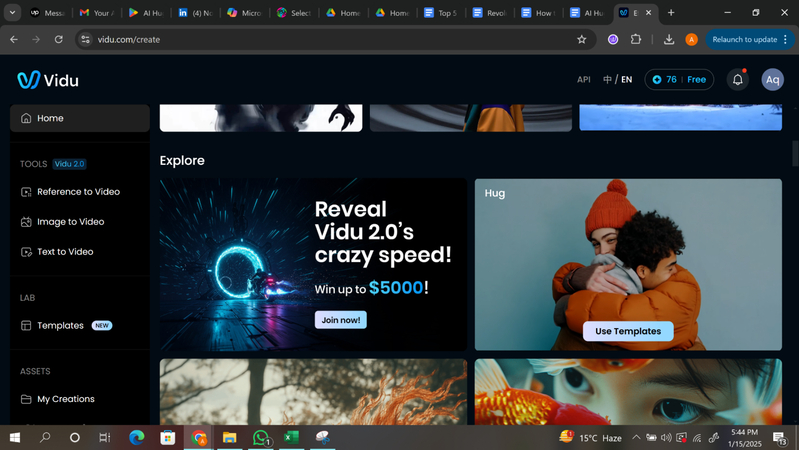The height and width of the screenshot is (450, 799).
Task: Open Reference to Video tool
Action: (x=80, y=192)
